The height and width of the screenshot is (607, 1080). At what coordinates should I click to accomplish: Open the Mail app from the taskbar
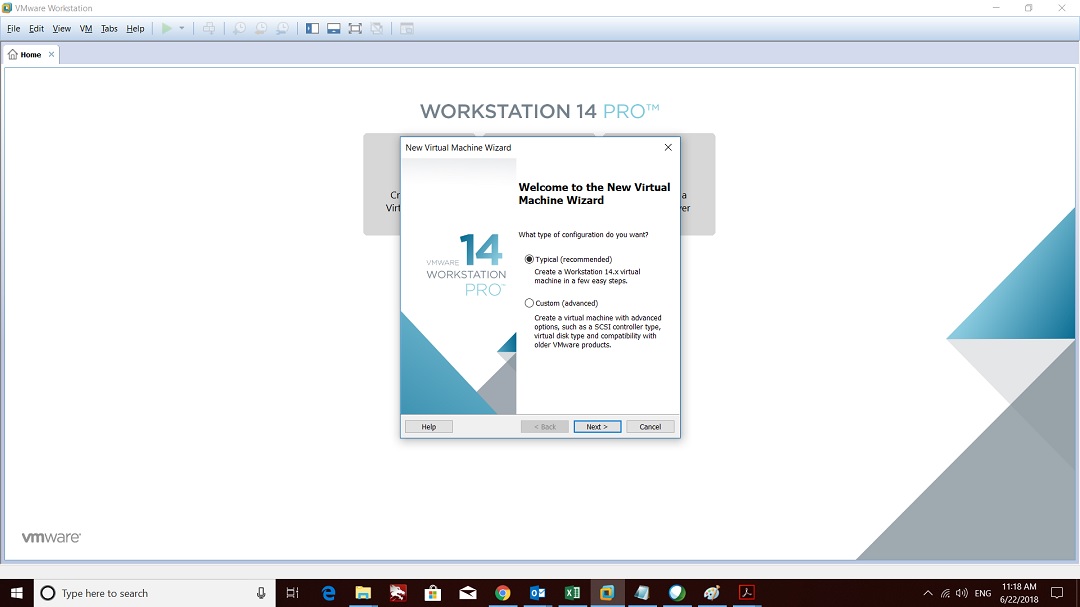[468, 593]
